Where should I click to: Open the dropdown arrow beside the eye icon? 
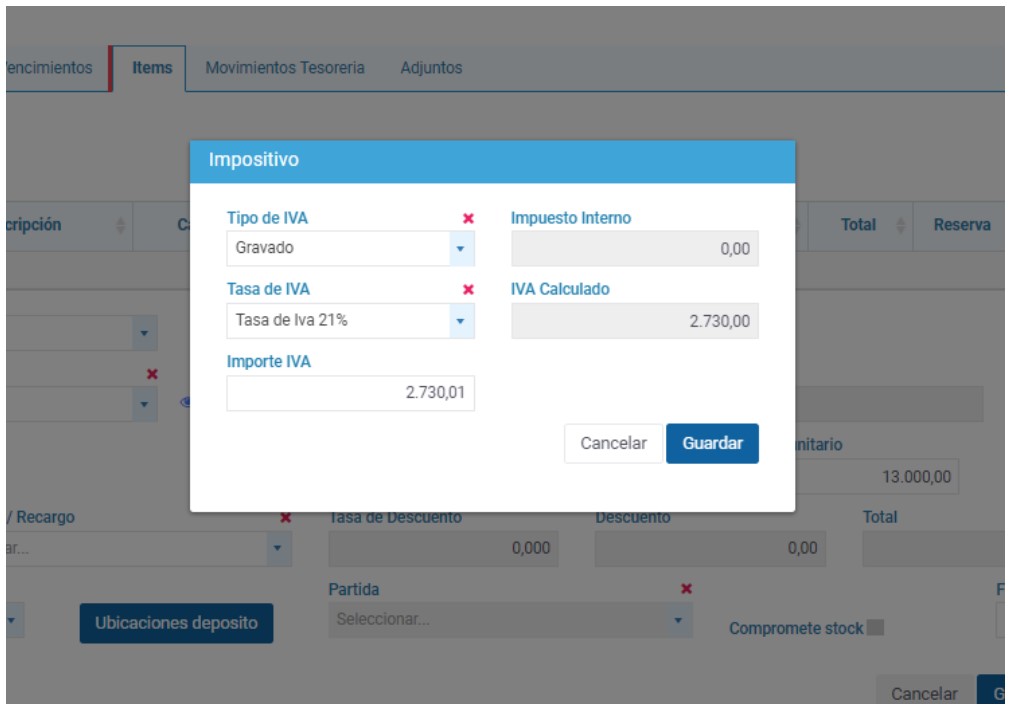point(145,405)
